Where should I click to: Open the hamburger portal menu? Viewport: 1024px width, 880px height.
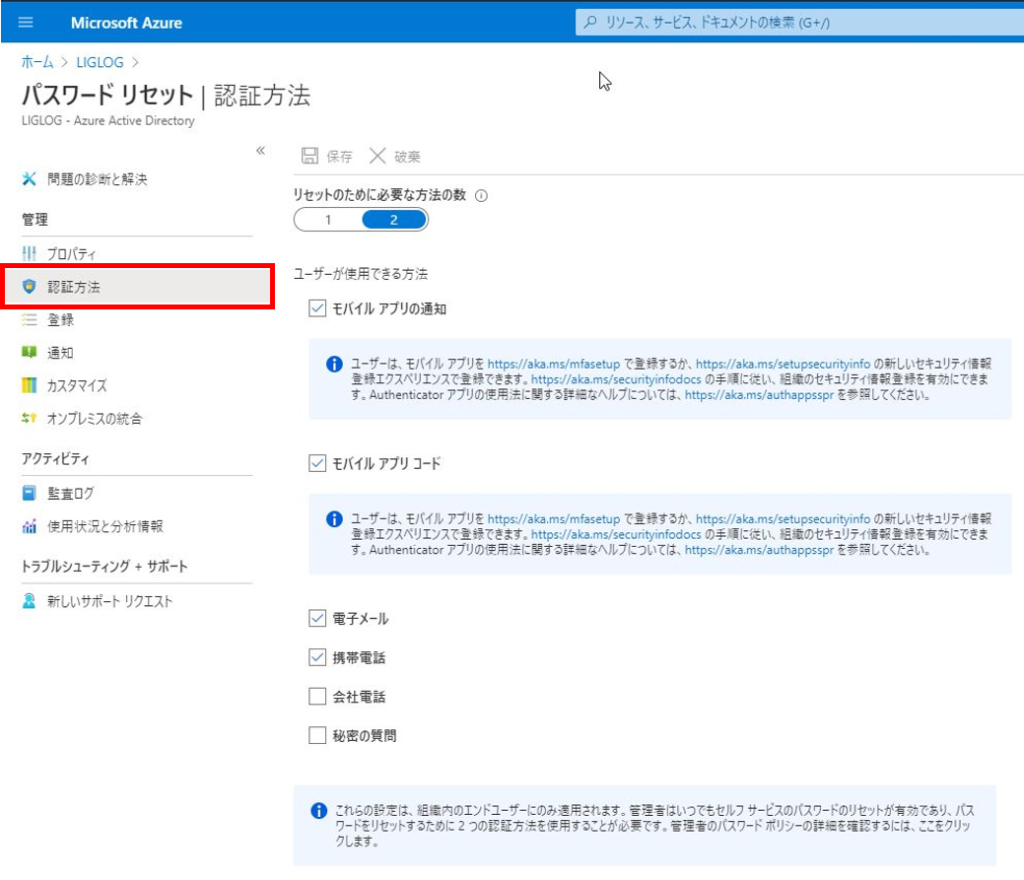point(26,22)
